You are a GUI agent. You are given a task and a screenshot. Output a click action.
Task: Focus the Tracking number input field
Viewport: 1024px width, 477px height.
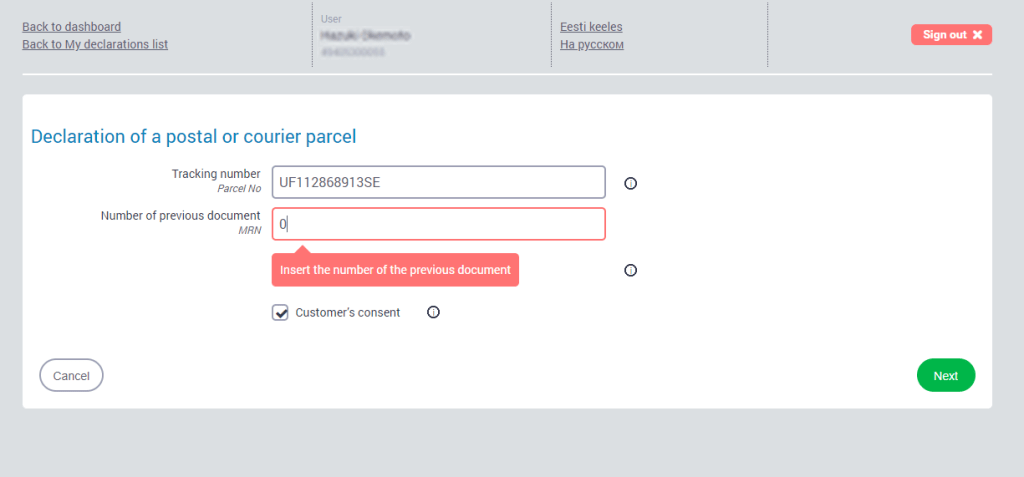coord(438,182)
